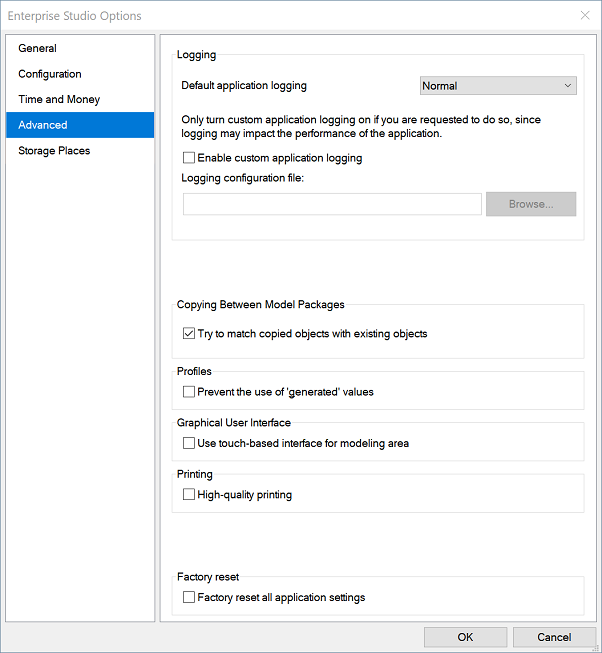
Task: Click the 'Logging configuration file:' label
Action: click(x=243, y=178)
